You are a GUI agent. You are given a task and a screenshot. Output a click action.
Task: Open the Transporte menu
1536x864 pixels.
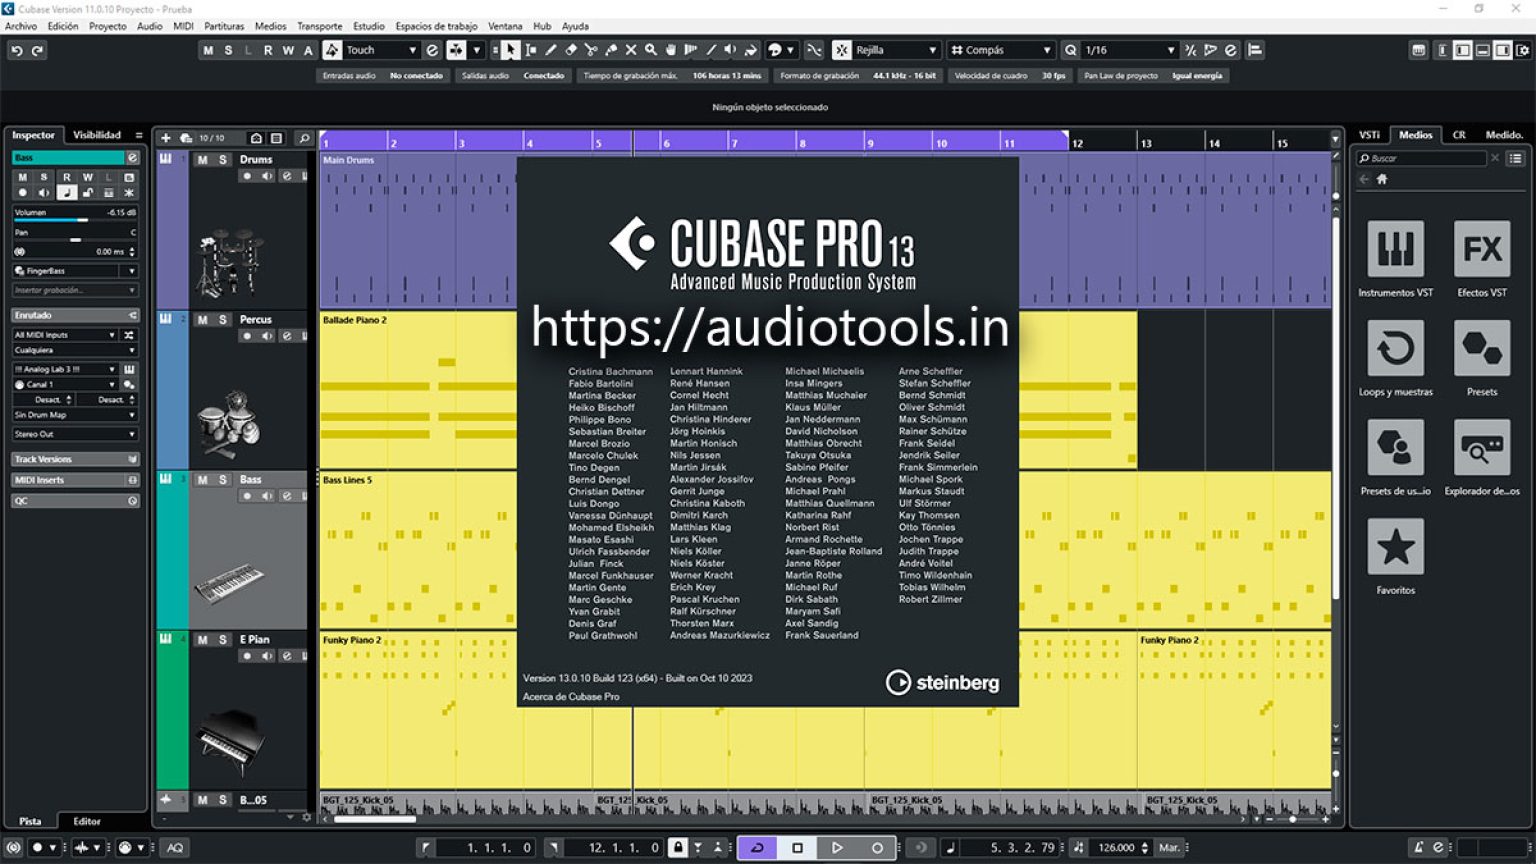click(x=319, y=26)
